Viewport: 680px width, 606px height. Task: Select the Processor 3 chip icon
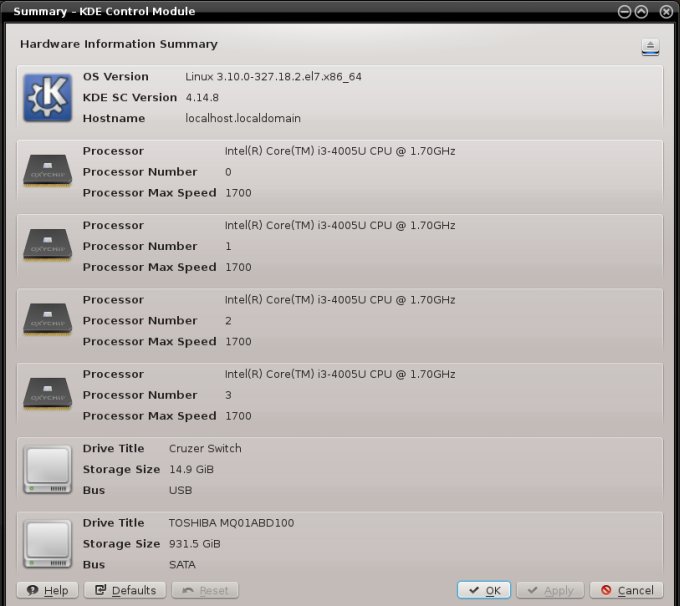point(47,394)
